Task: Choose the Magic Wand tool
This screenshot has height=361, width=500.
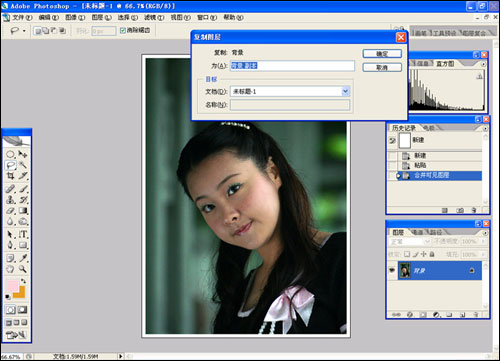Action: click(23, 165)
